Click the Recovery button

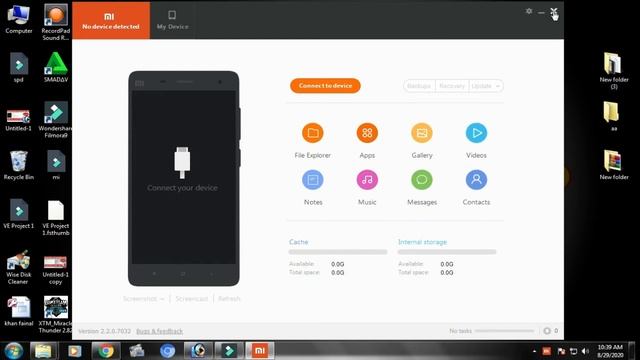(x=452, y=86)
